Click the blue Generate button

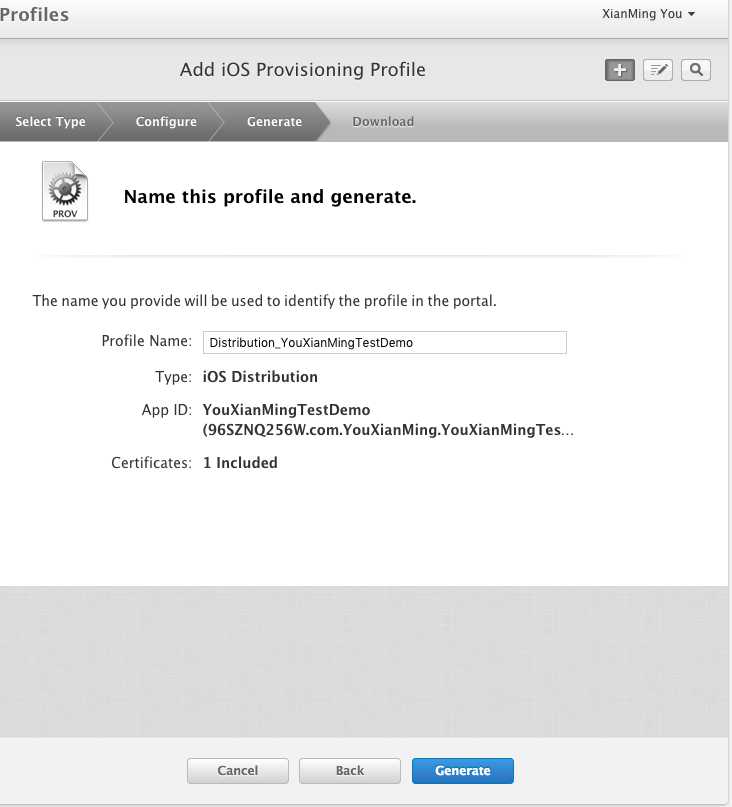(463, 771)
